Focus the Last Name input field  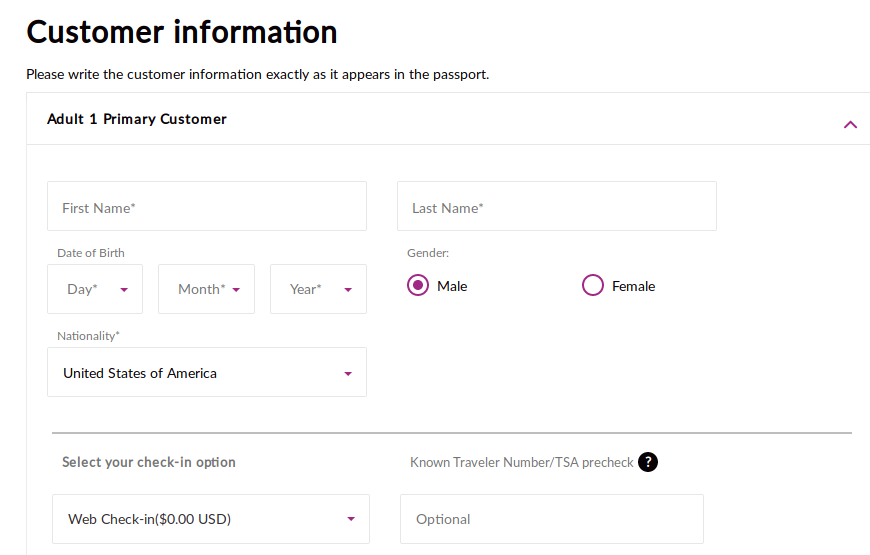(x=556, y=207)
